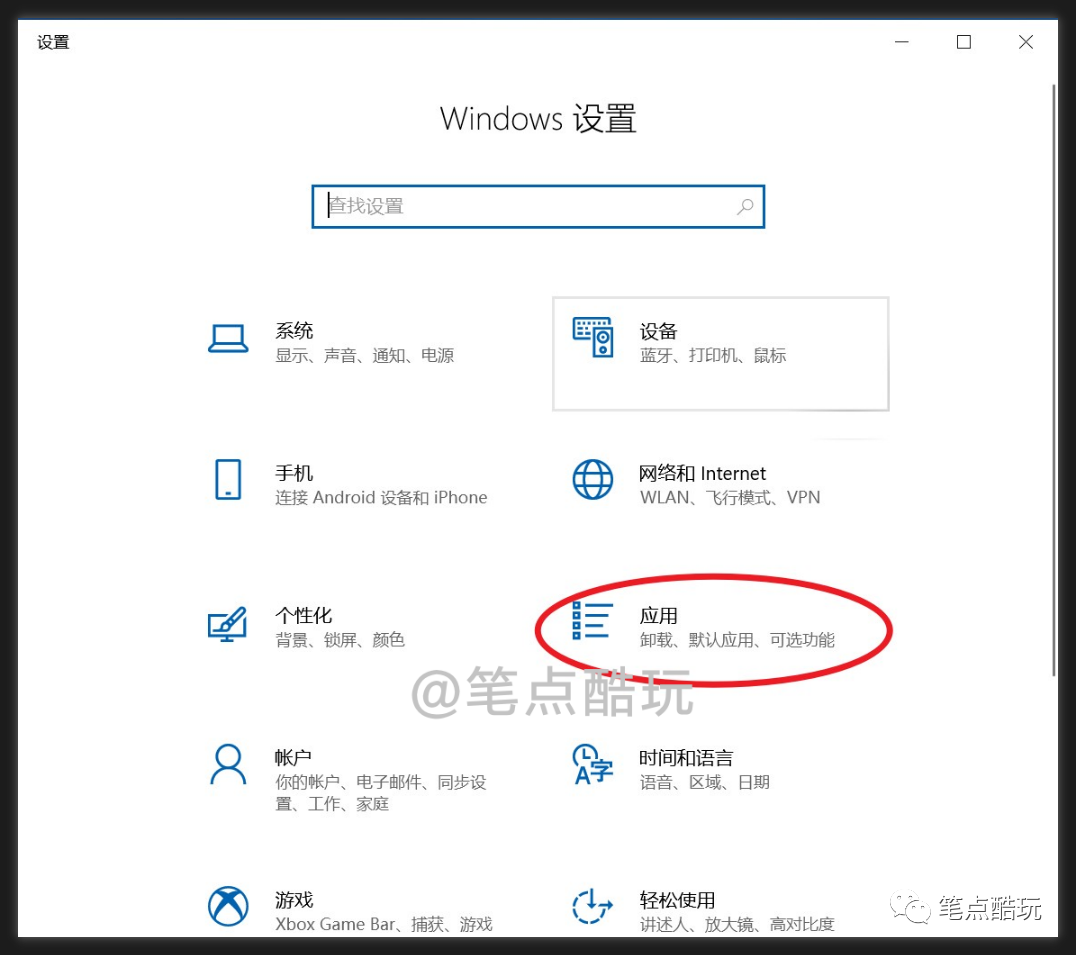1076x955 pixels.
Task: Click the description 讲述人、放大镜、高对比度
Action: pyautogui.click(x=737, y=924)
